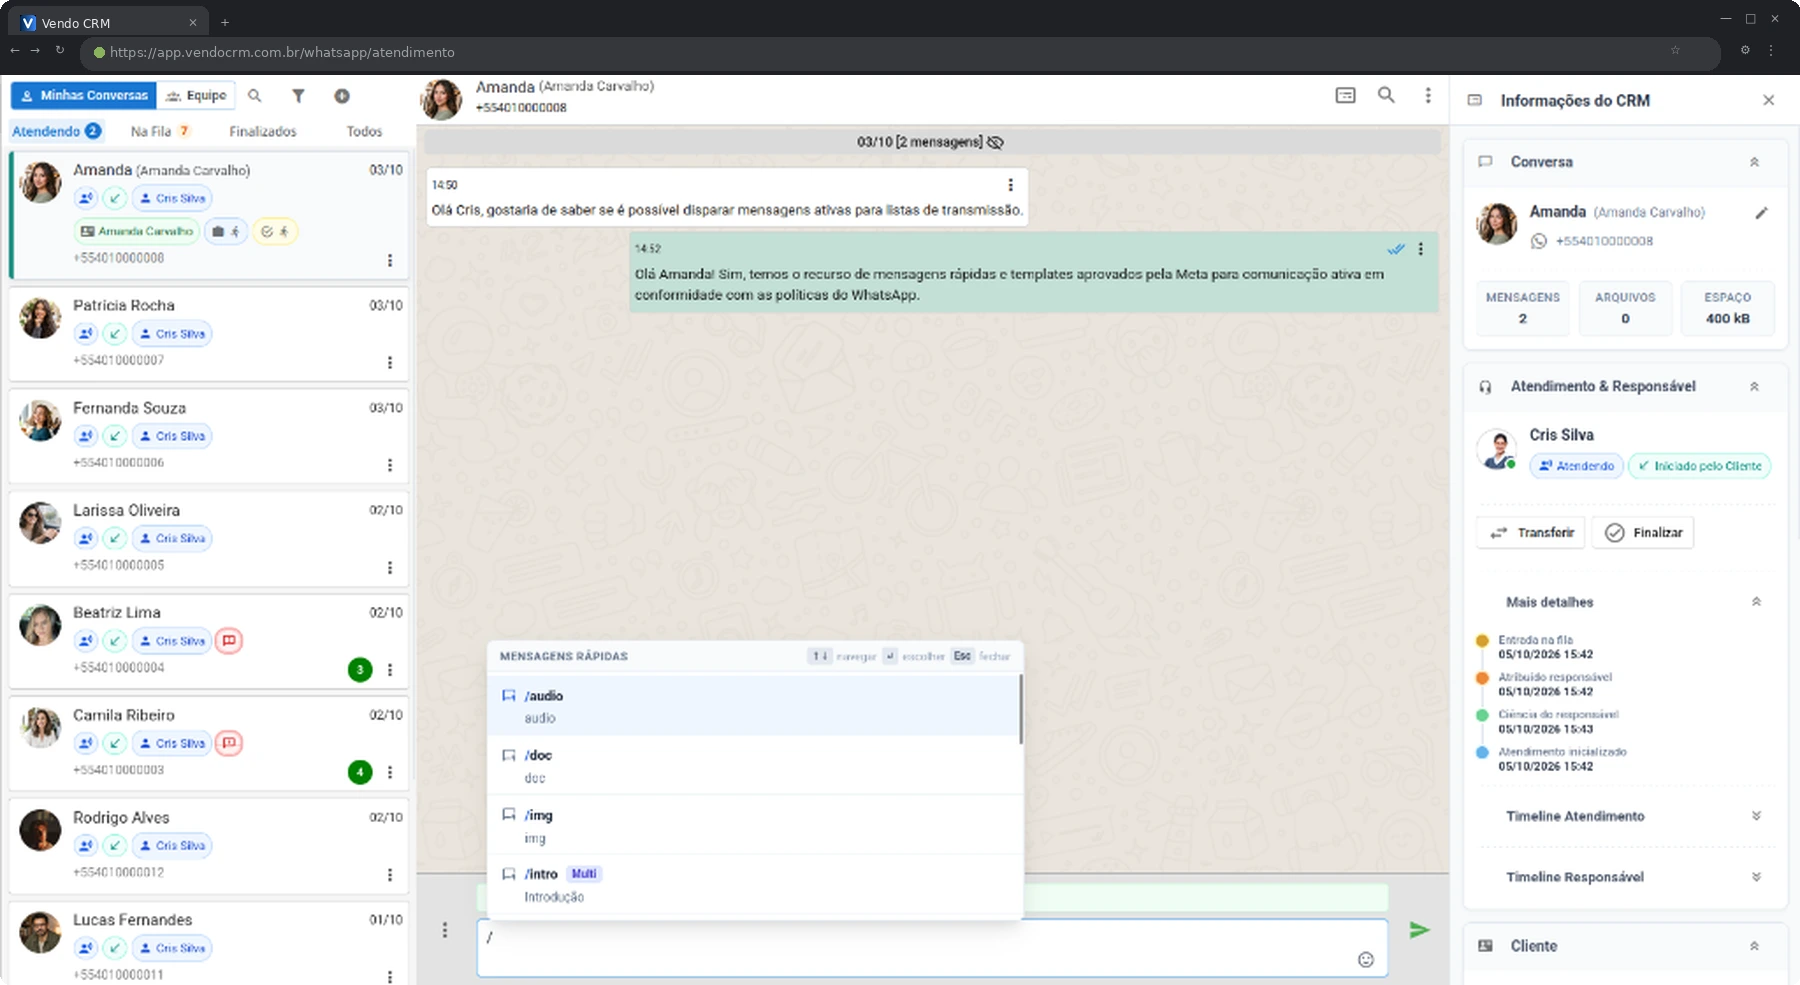Click red chat icon on Camila Ribeiro card
The width and height of the screenshot is (1800, 985).
(229, 743)
